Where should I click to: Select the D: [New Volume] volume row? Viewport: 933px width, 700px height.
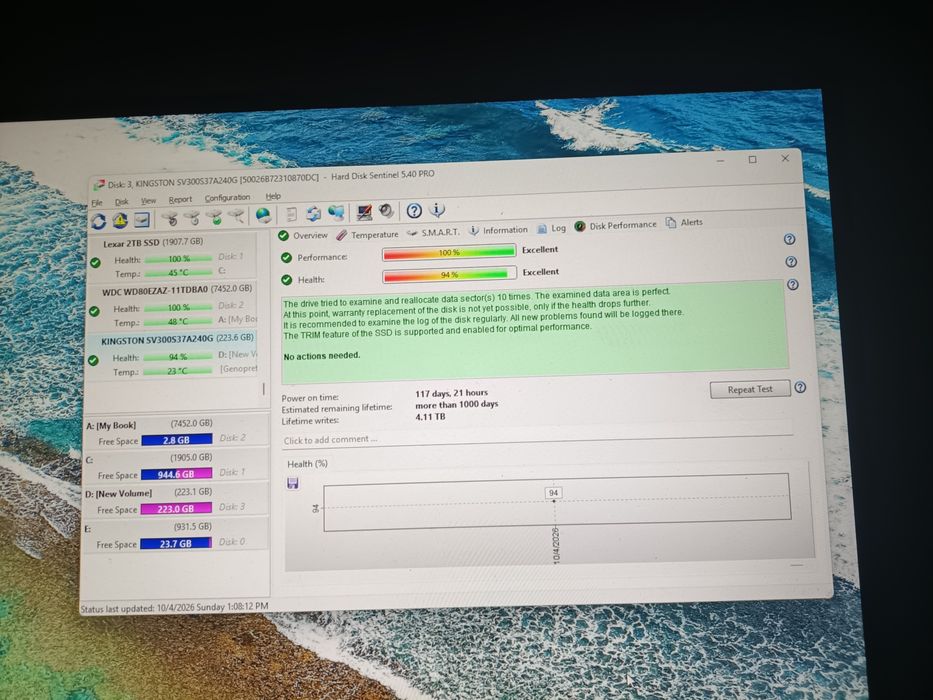click(176, 501)
